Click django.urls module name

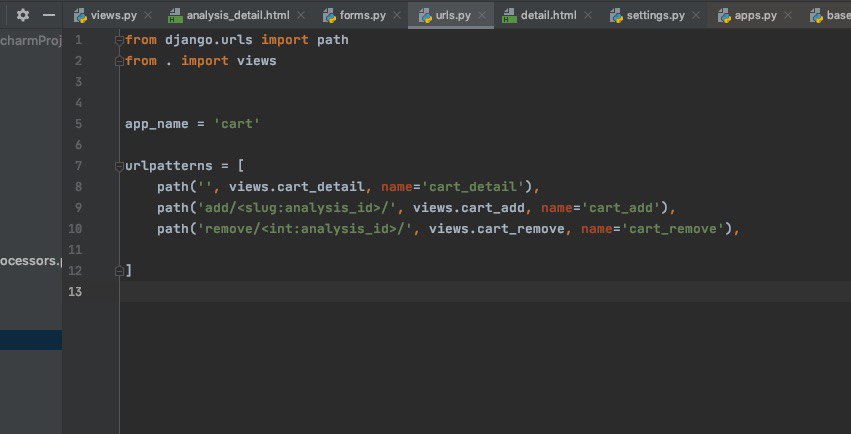209,40
